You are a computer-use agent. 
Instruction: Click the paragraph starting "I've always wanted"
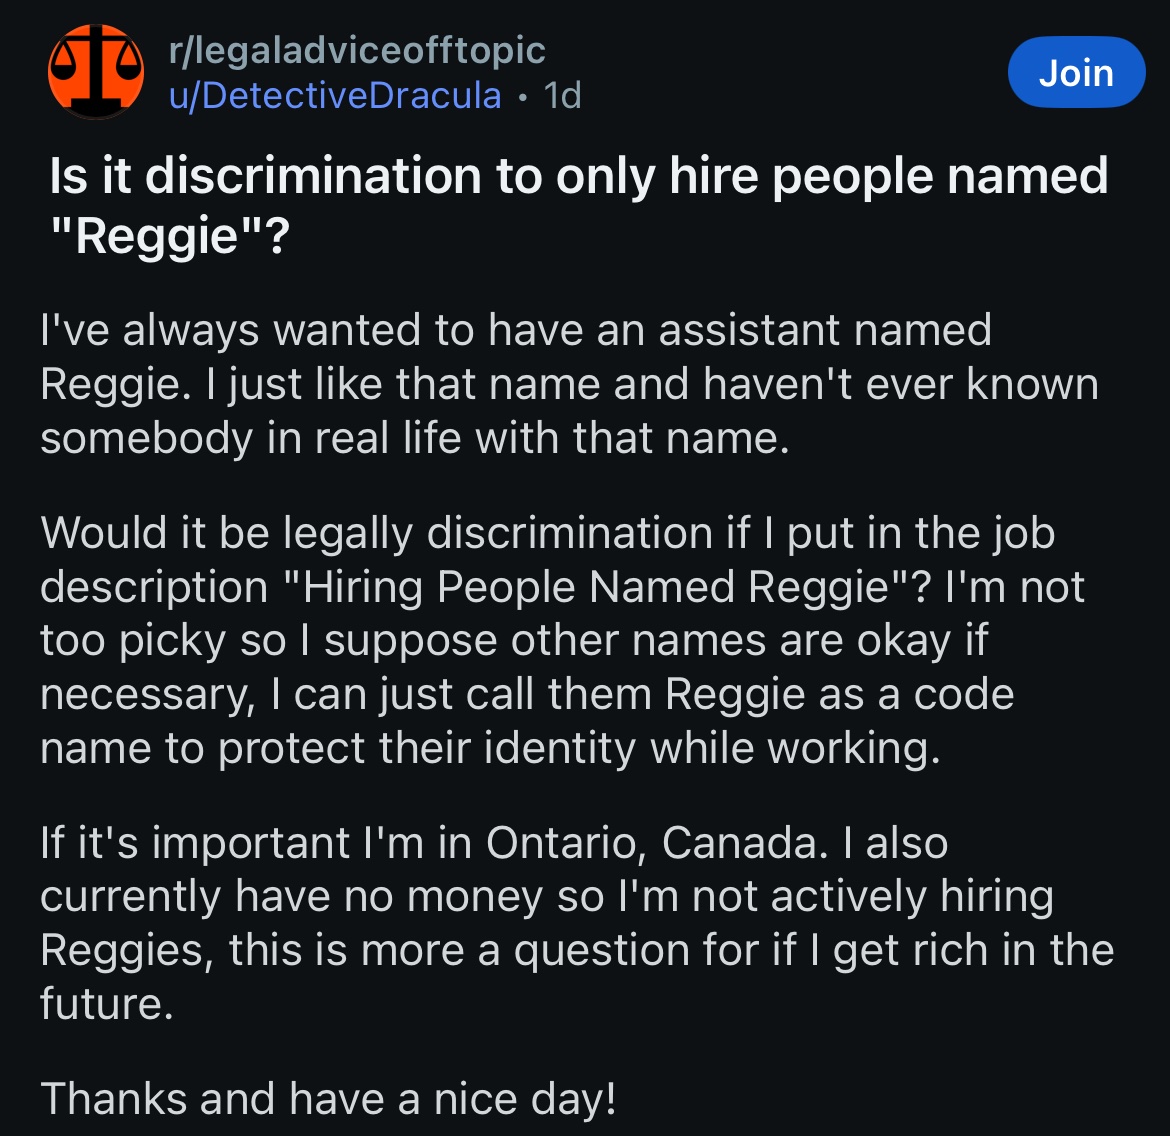click(569, 384)
